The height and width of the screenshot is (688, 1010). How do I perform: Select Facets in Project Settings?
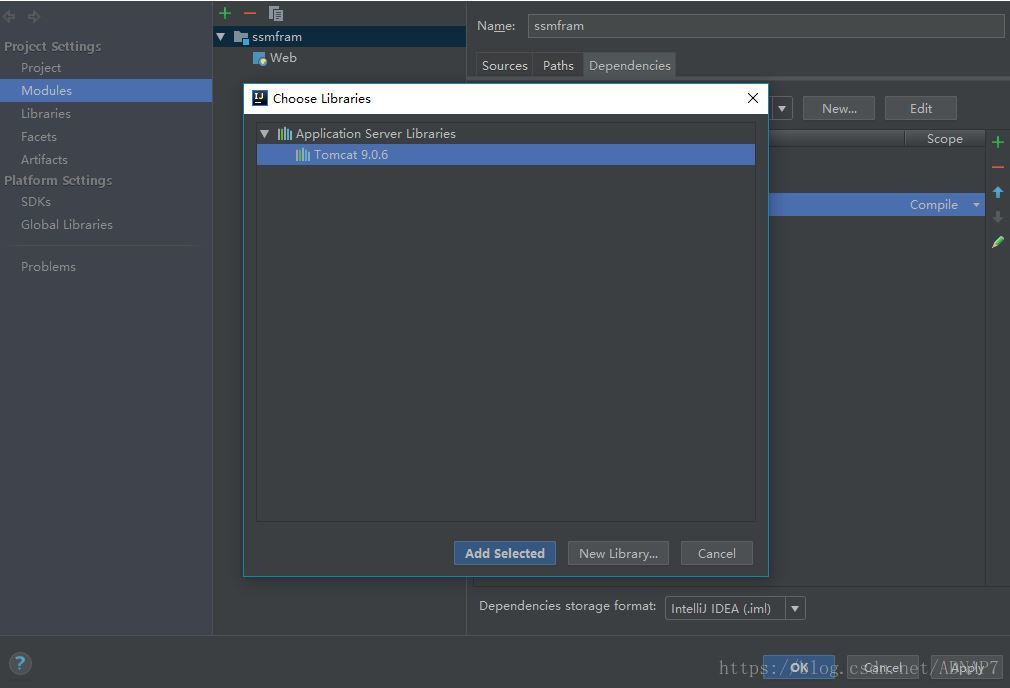tap(39, 137)
